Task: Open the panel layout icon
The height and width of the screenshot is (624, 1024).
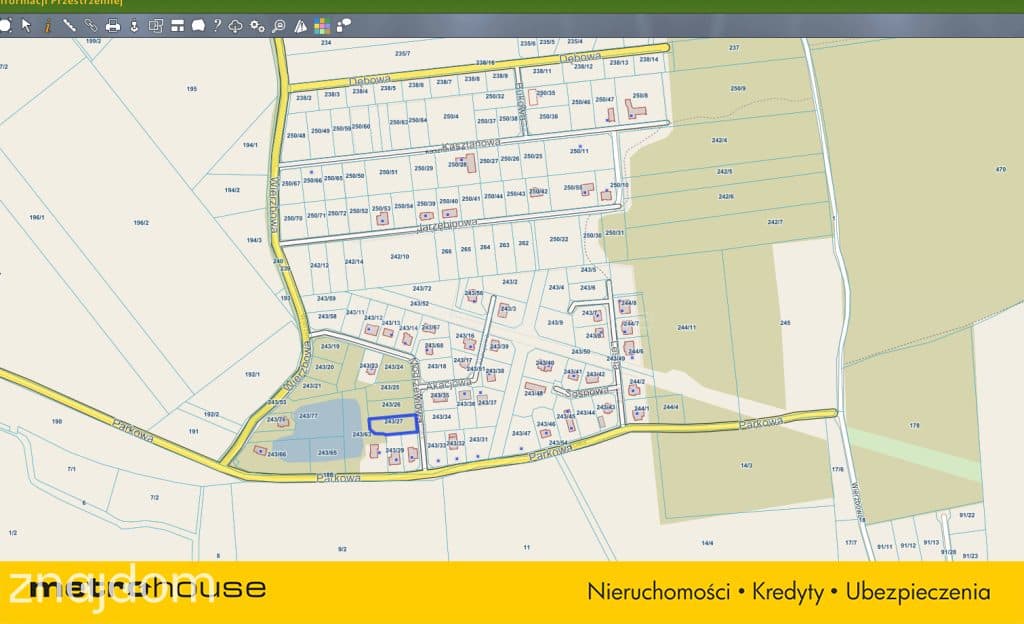Action: (x=177, y=26)
